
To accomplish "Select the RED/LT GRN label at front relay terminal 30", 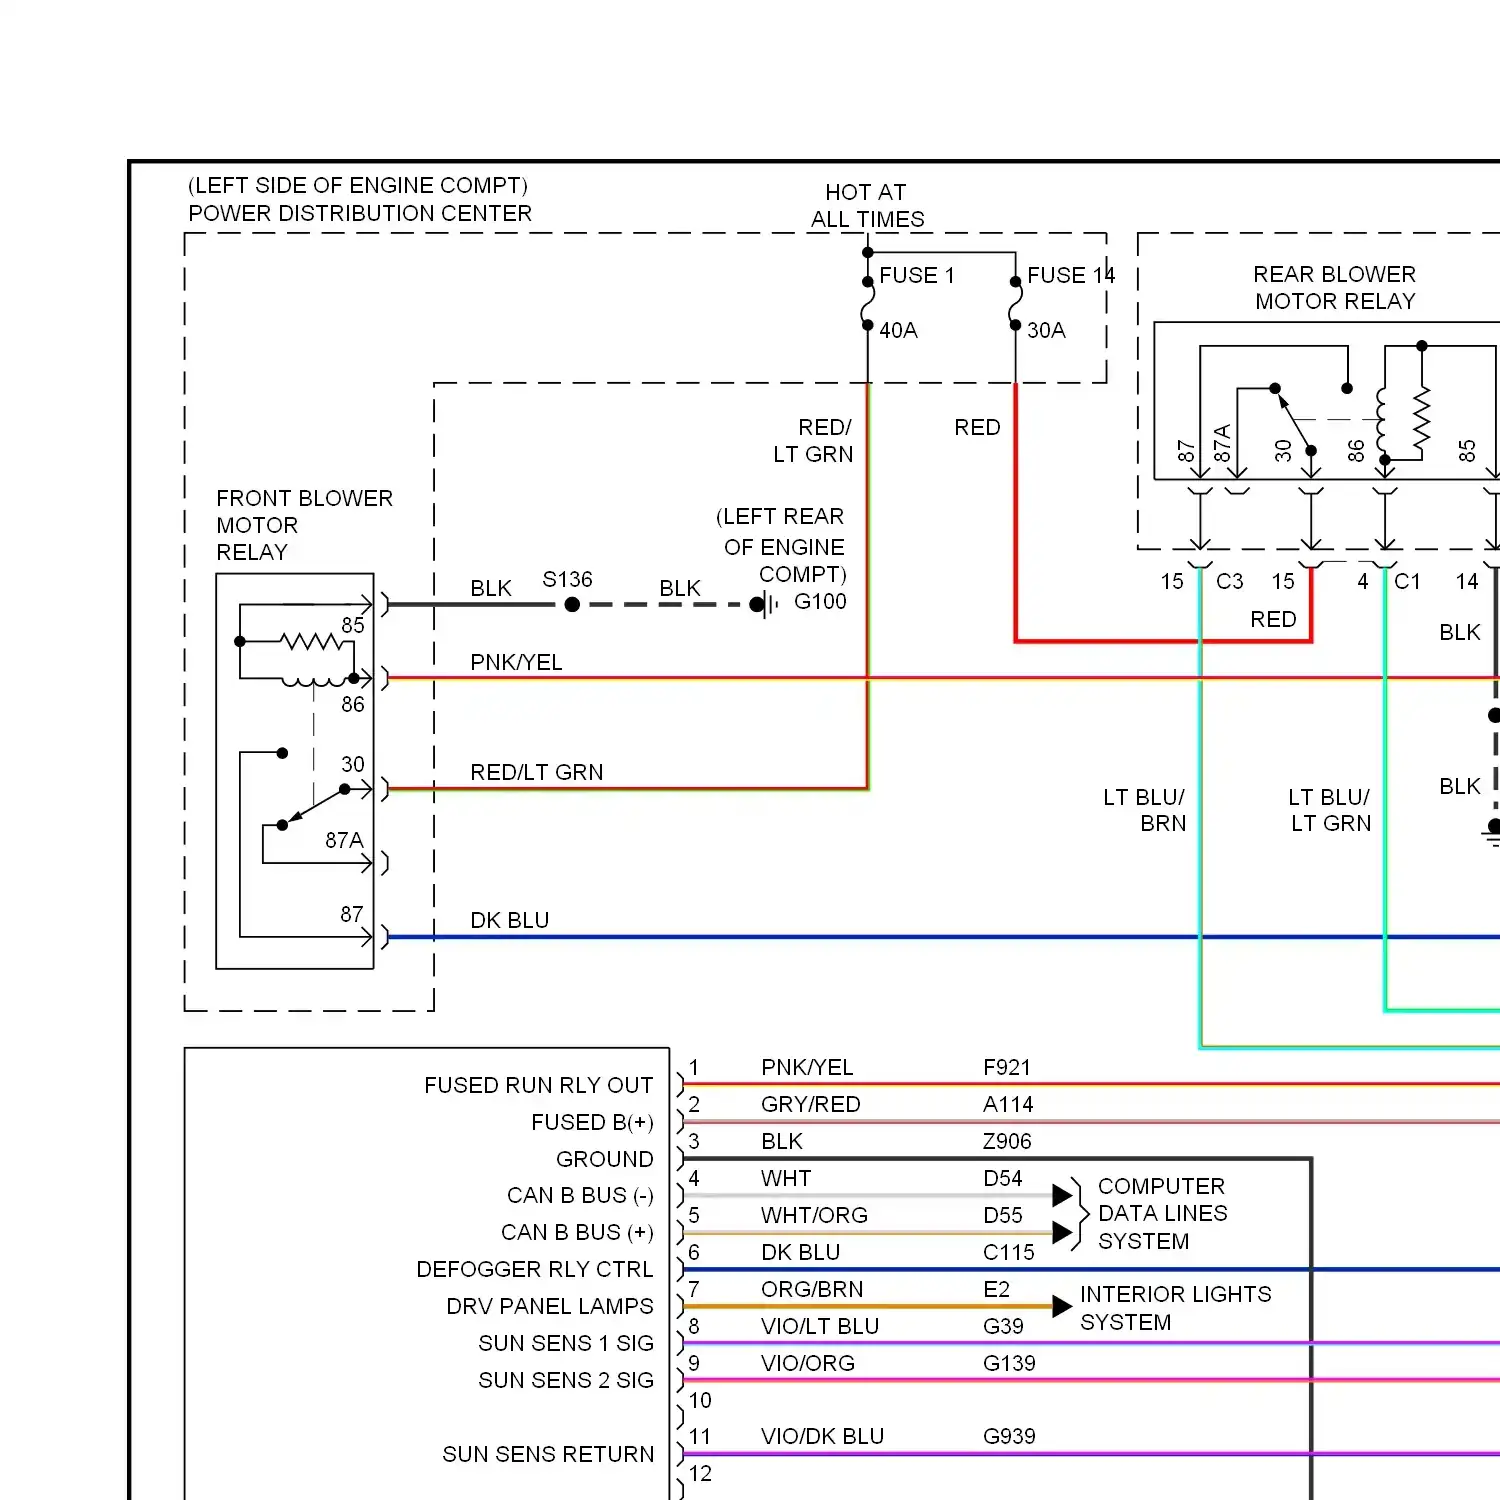I will (x=537, y=772).
